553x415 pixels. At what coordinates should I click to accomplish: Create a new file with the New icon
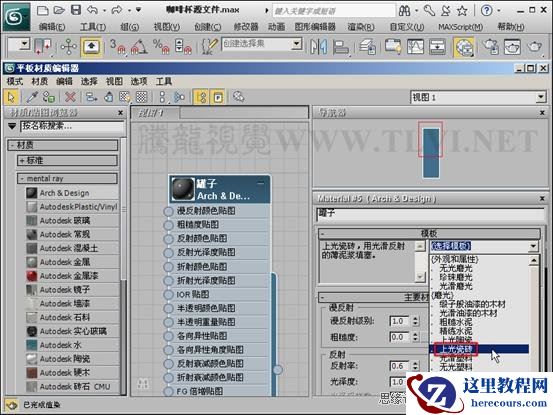point(42,10)
